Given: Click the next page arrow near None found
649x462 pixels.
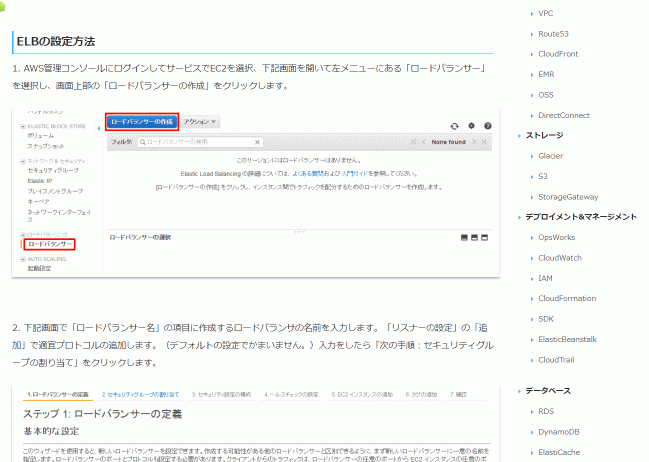Looking at the screenshot, I should point(474,142).
